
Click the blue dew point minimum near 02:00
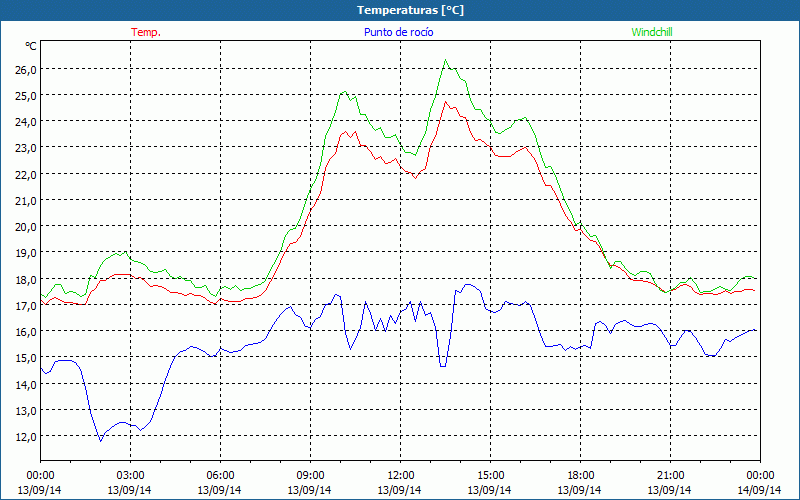101,441
